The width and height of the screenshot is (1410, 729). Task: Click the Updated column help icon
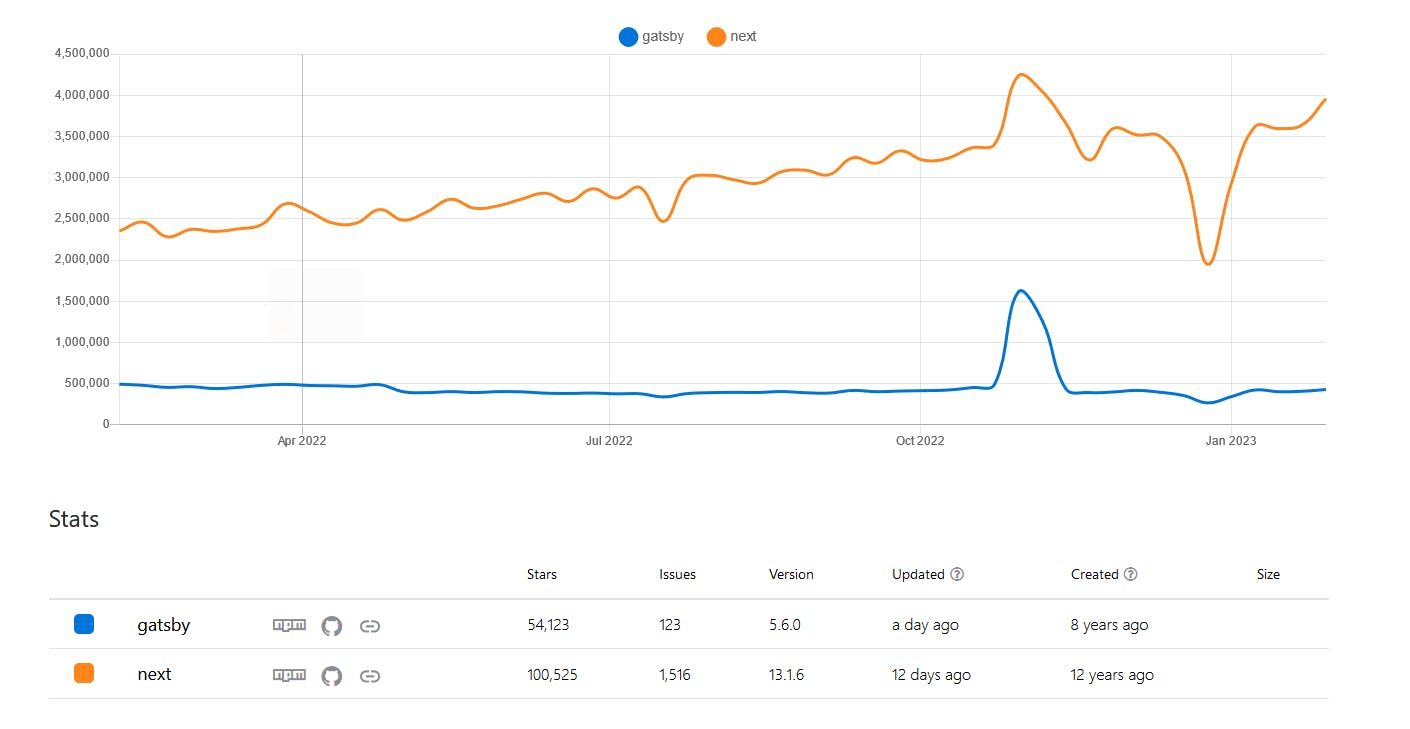(x=957, y=574)
